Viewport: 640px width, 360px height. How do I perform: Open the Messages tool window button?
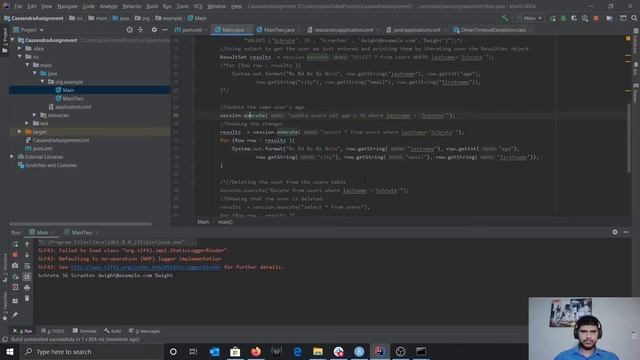pyautogui.click(x=144, y=331)
